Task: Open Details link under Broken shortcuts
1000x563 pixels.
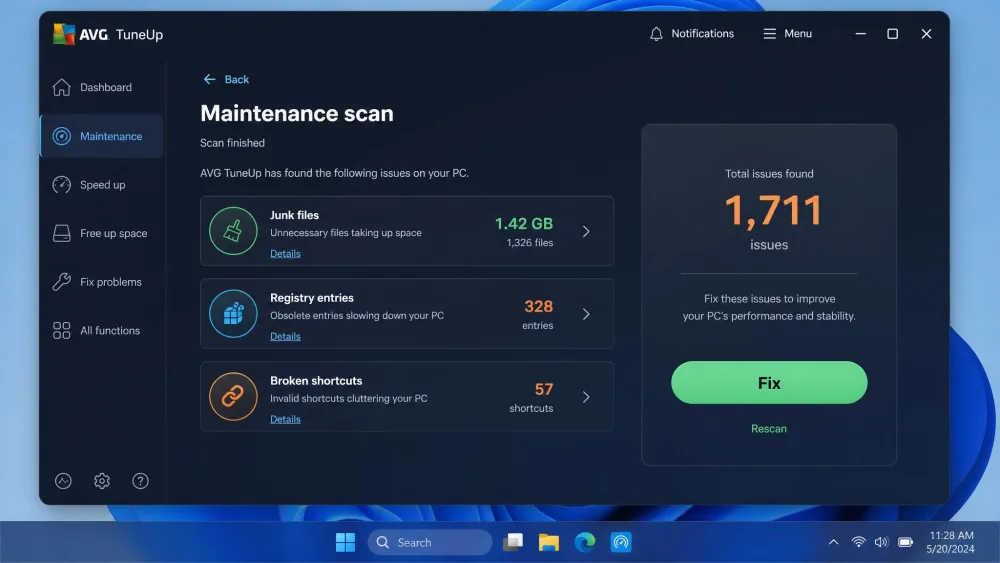Action: point(285,419)
